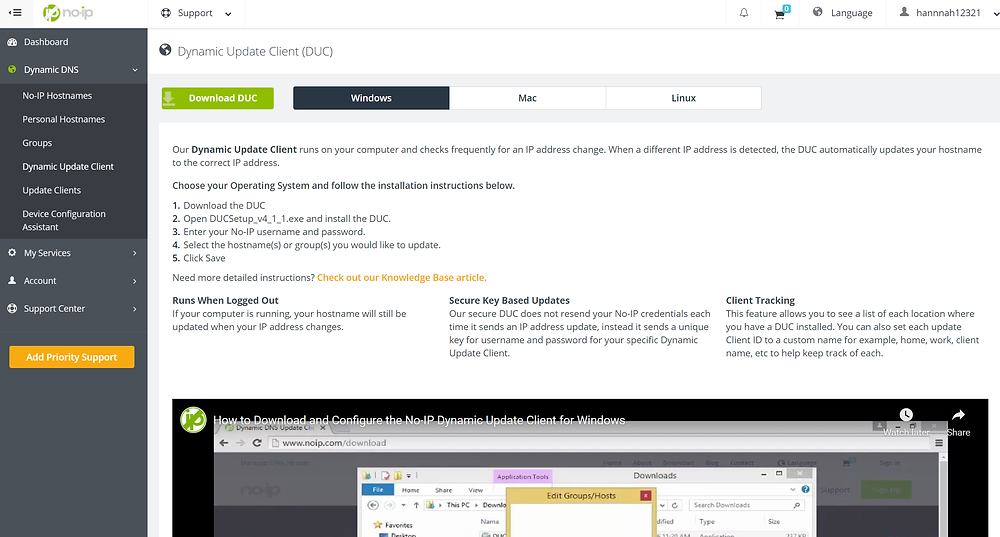1000x537 pixels.
Task: Collapse the Dynamic DNS menu chevron
Action: (x=135, y=70)
